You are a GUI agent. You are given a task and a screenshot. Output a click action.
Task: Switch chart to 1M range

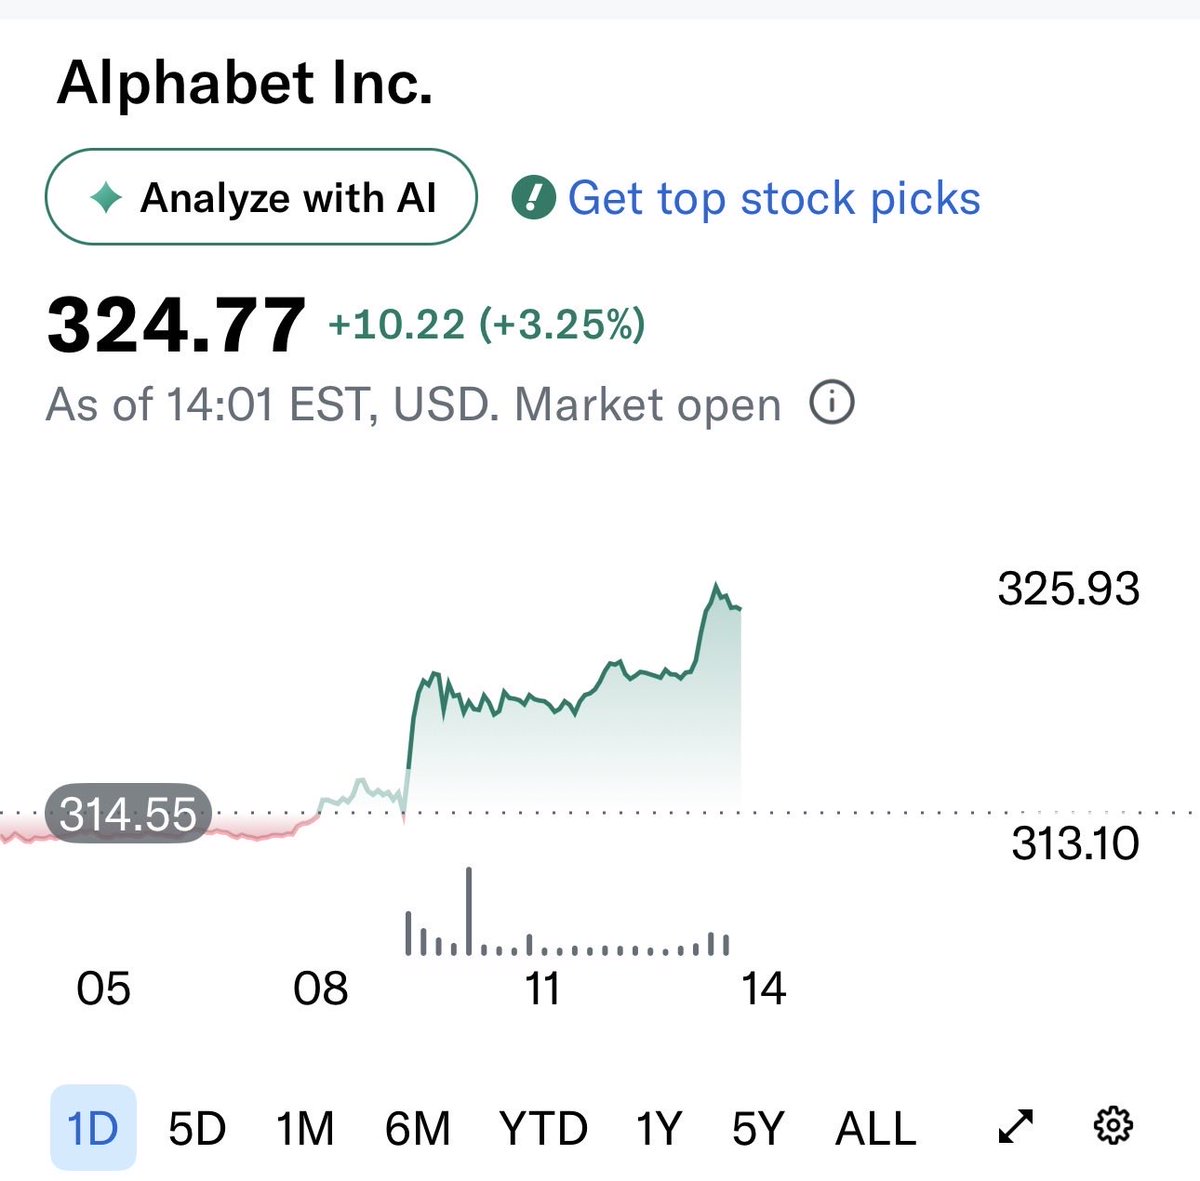(x=305, y=1128)
